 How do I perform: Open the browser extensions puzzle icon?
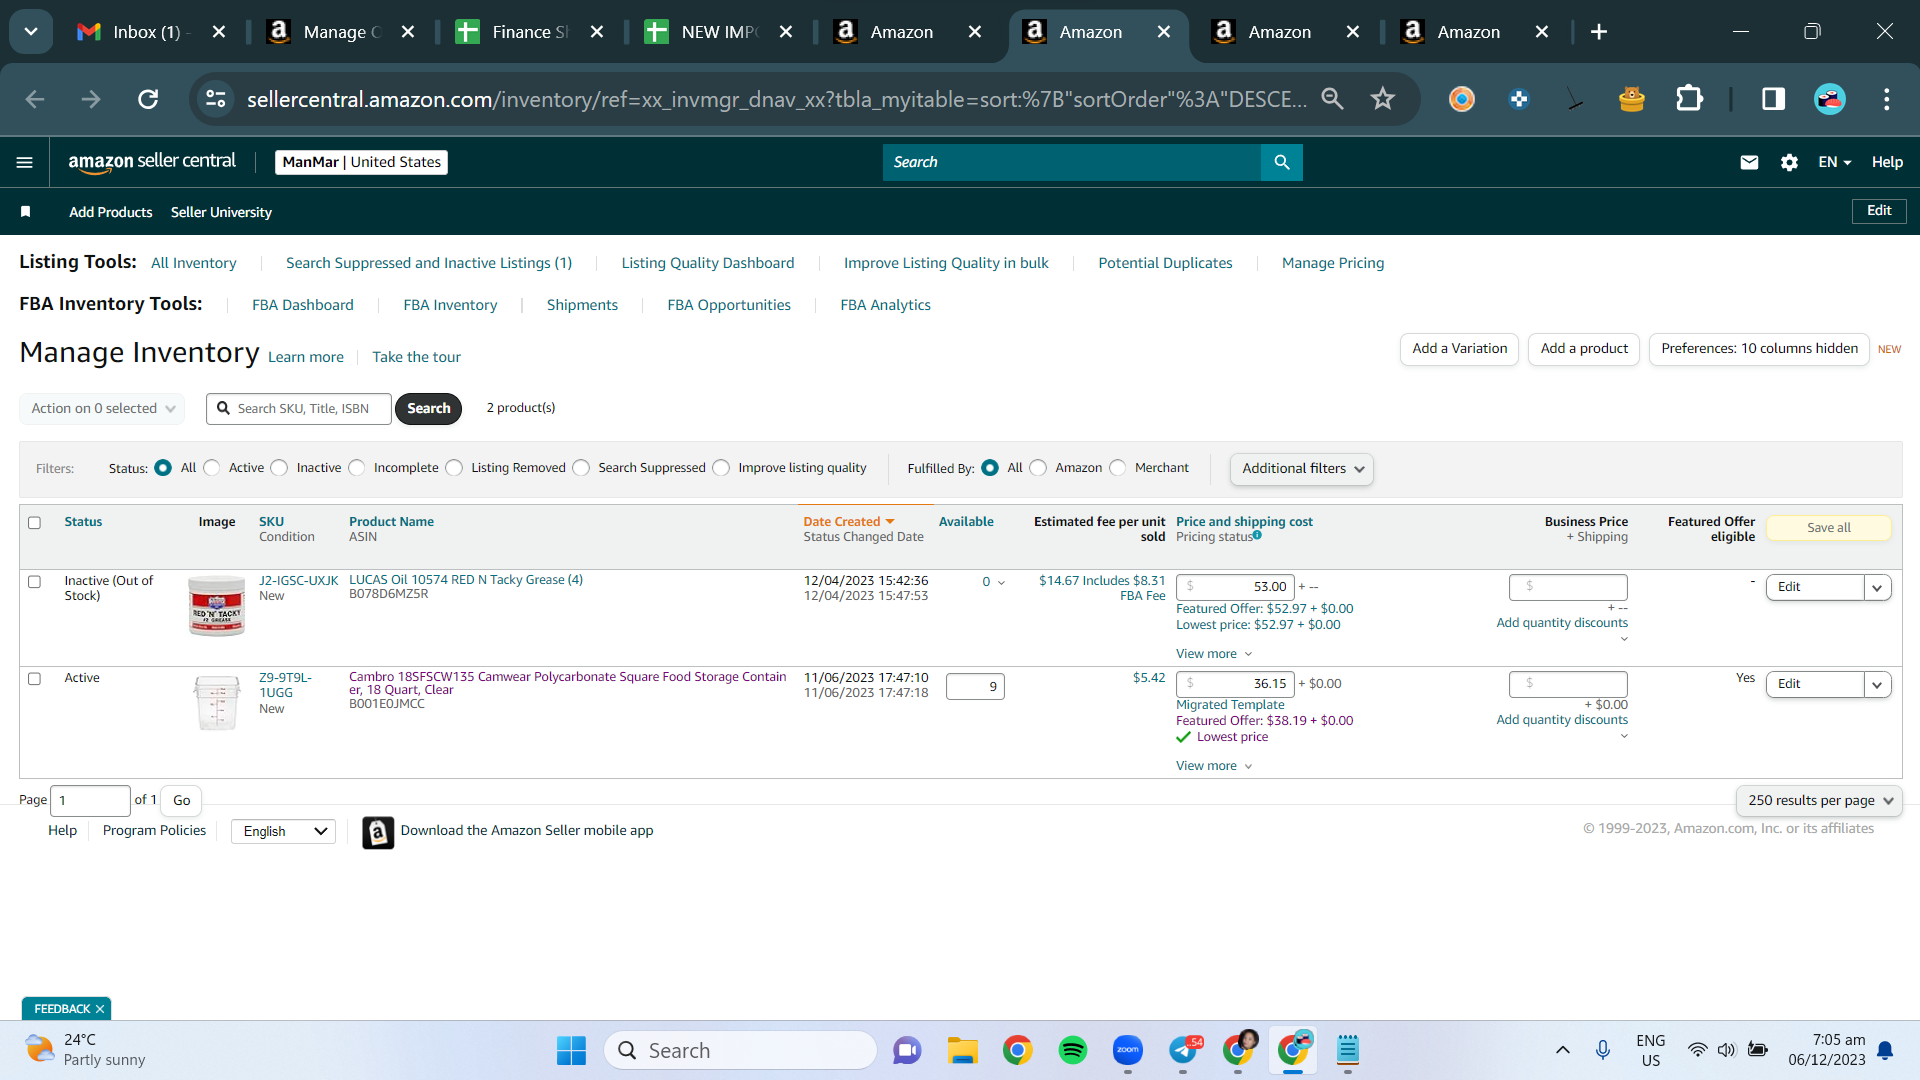[x=1689, y=99]
